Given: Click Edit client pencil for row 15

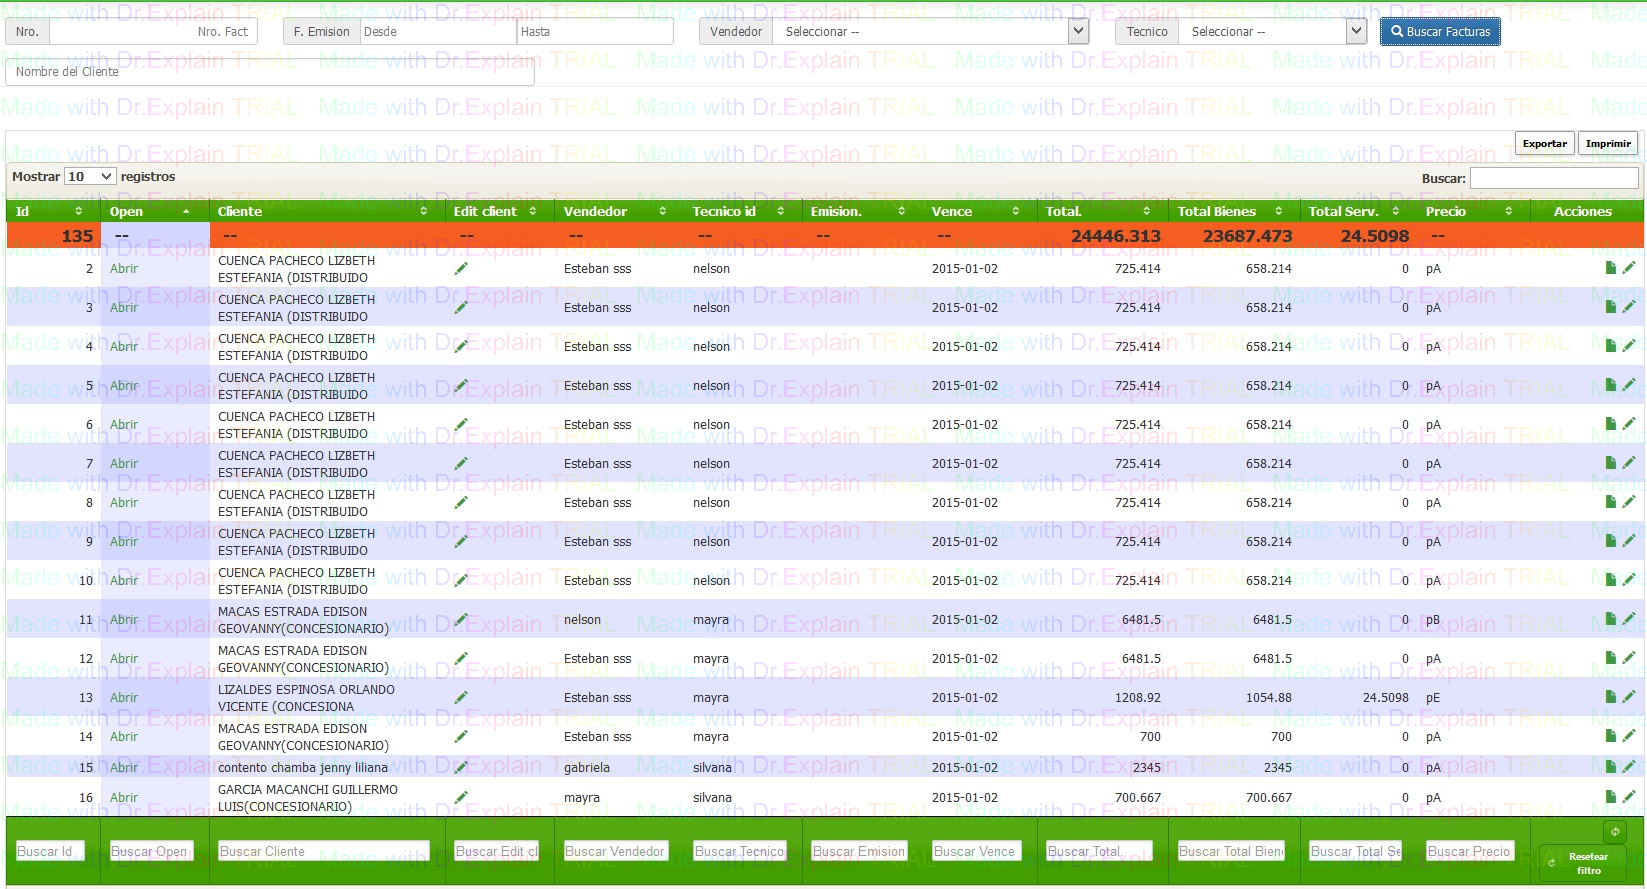Looking at the screenshot, I should click(461, 768).
